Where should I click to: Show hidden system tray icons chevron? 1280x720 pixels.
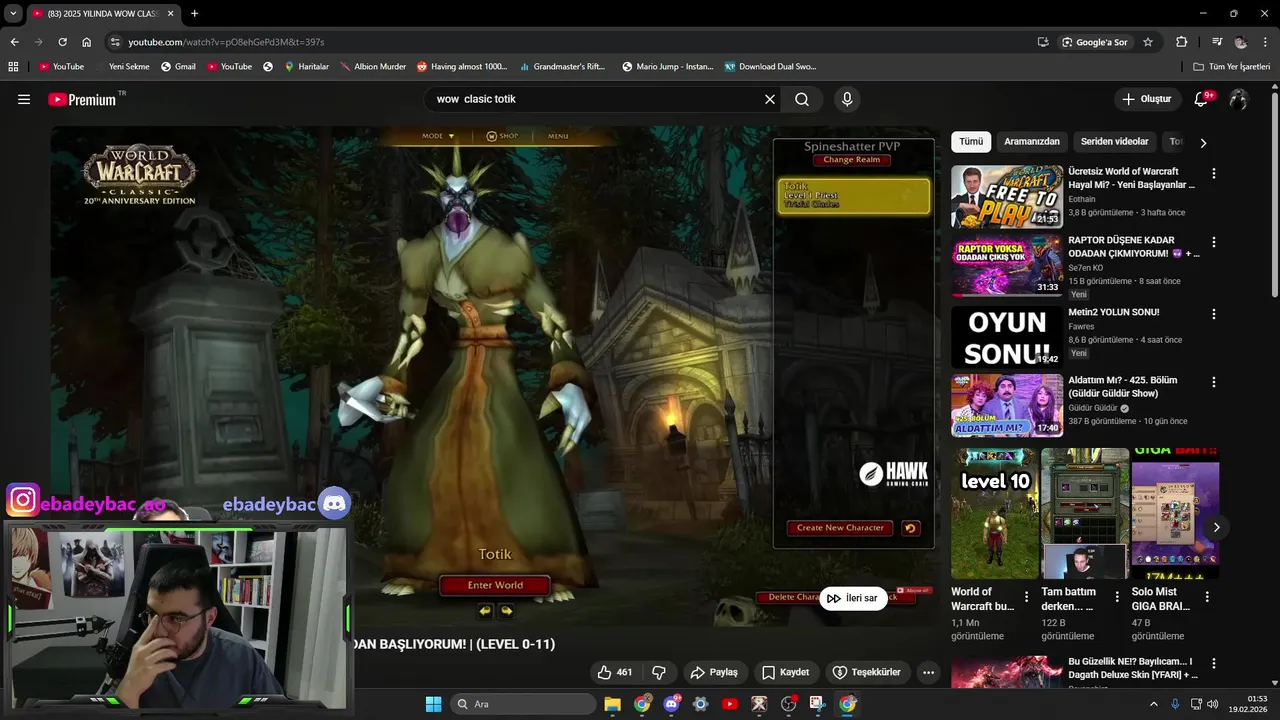click(1153, 704)
